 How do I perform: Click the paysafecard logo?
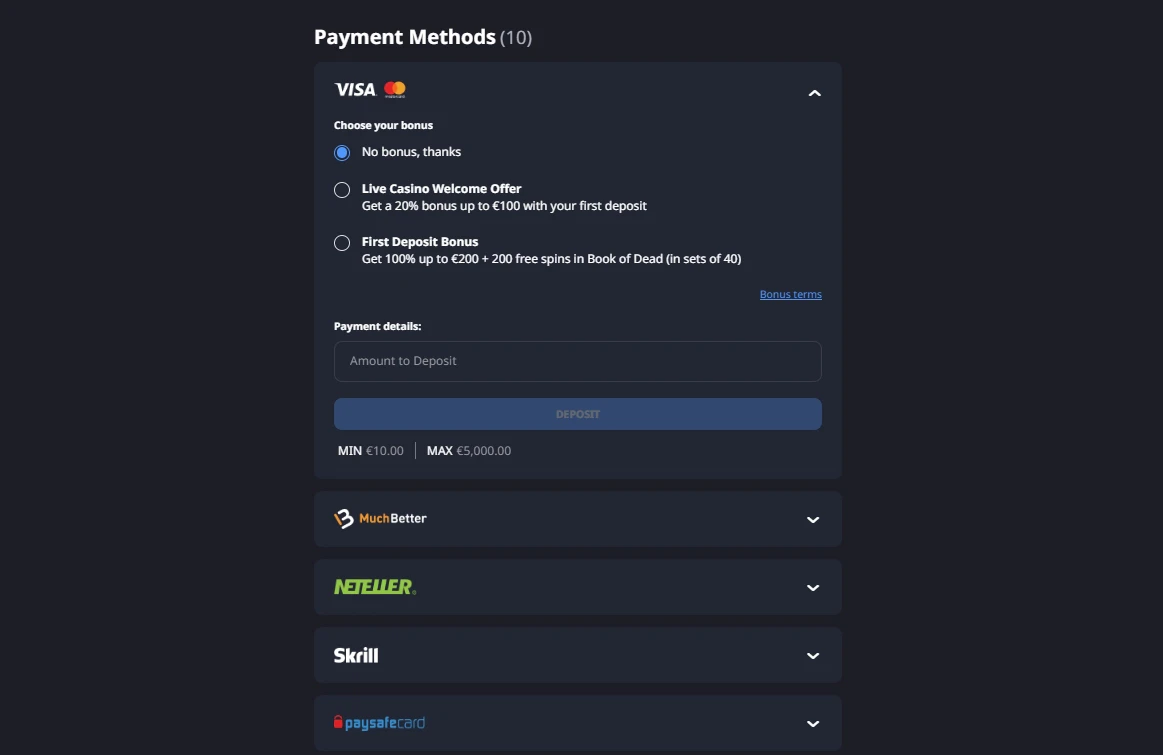379,723
